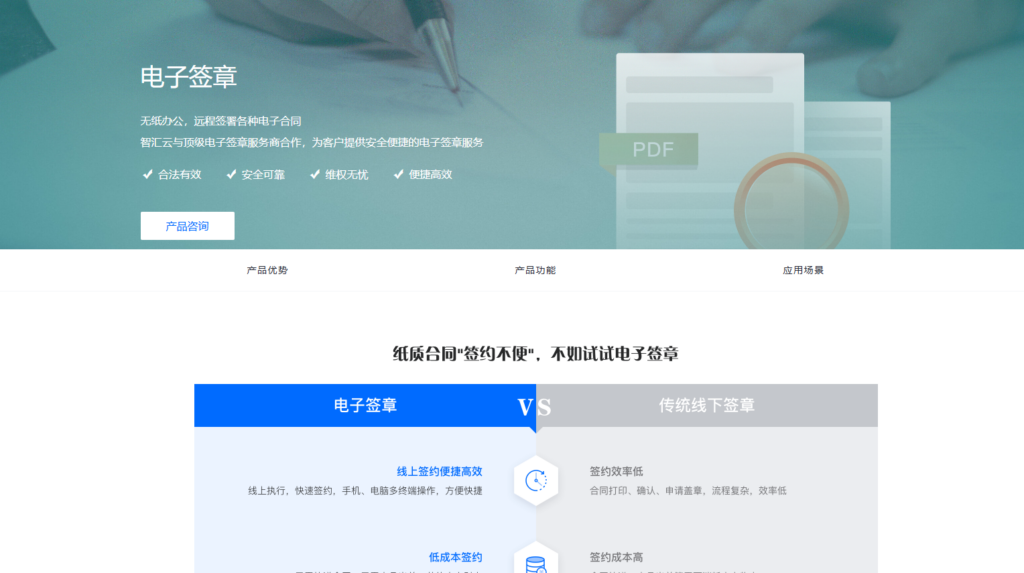Click the large 电子签章 banner title
Image resolution: width=1024 pixels, height=573 pixels.
coord(189,77)
